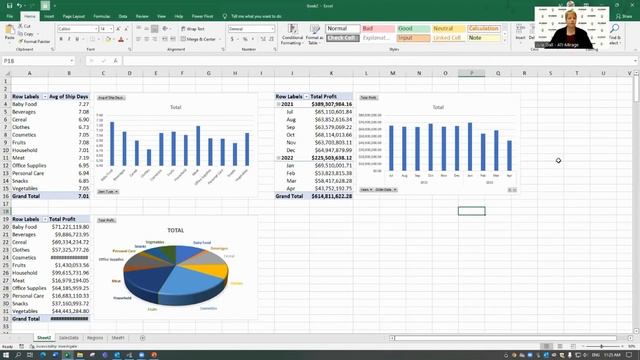Open the Font name dropdown
640x360 pixels.
point(96,29)
